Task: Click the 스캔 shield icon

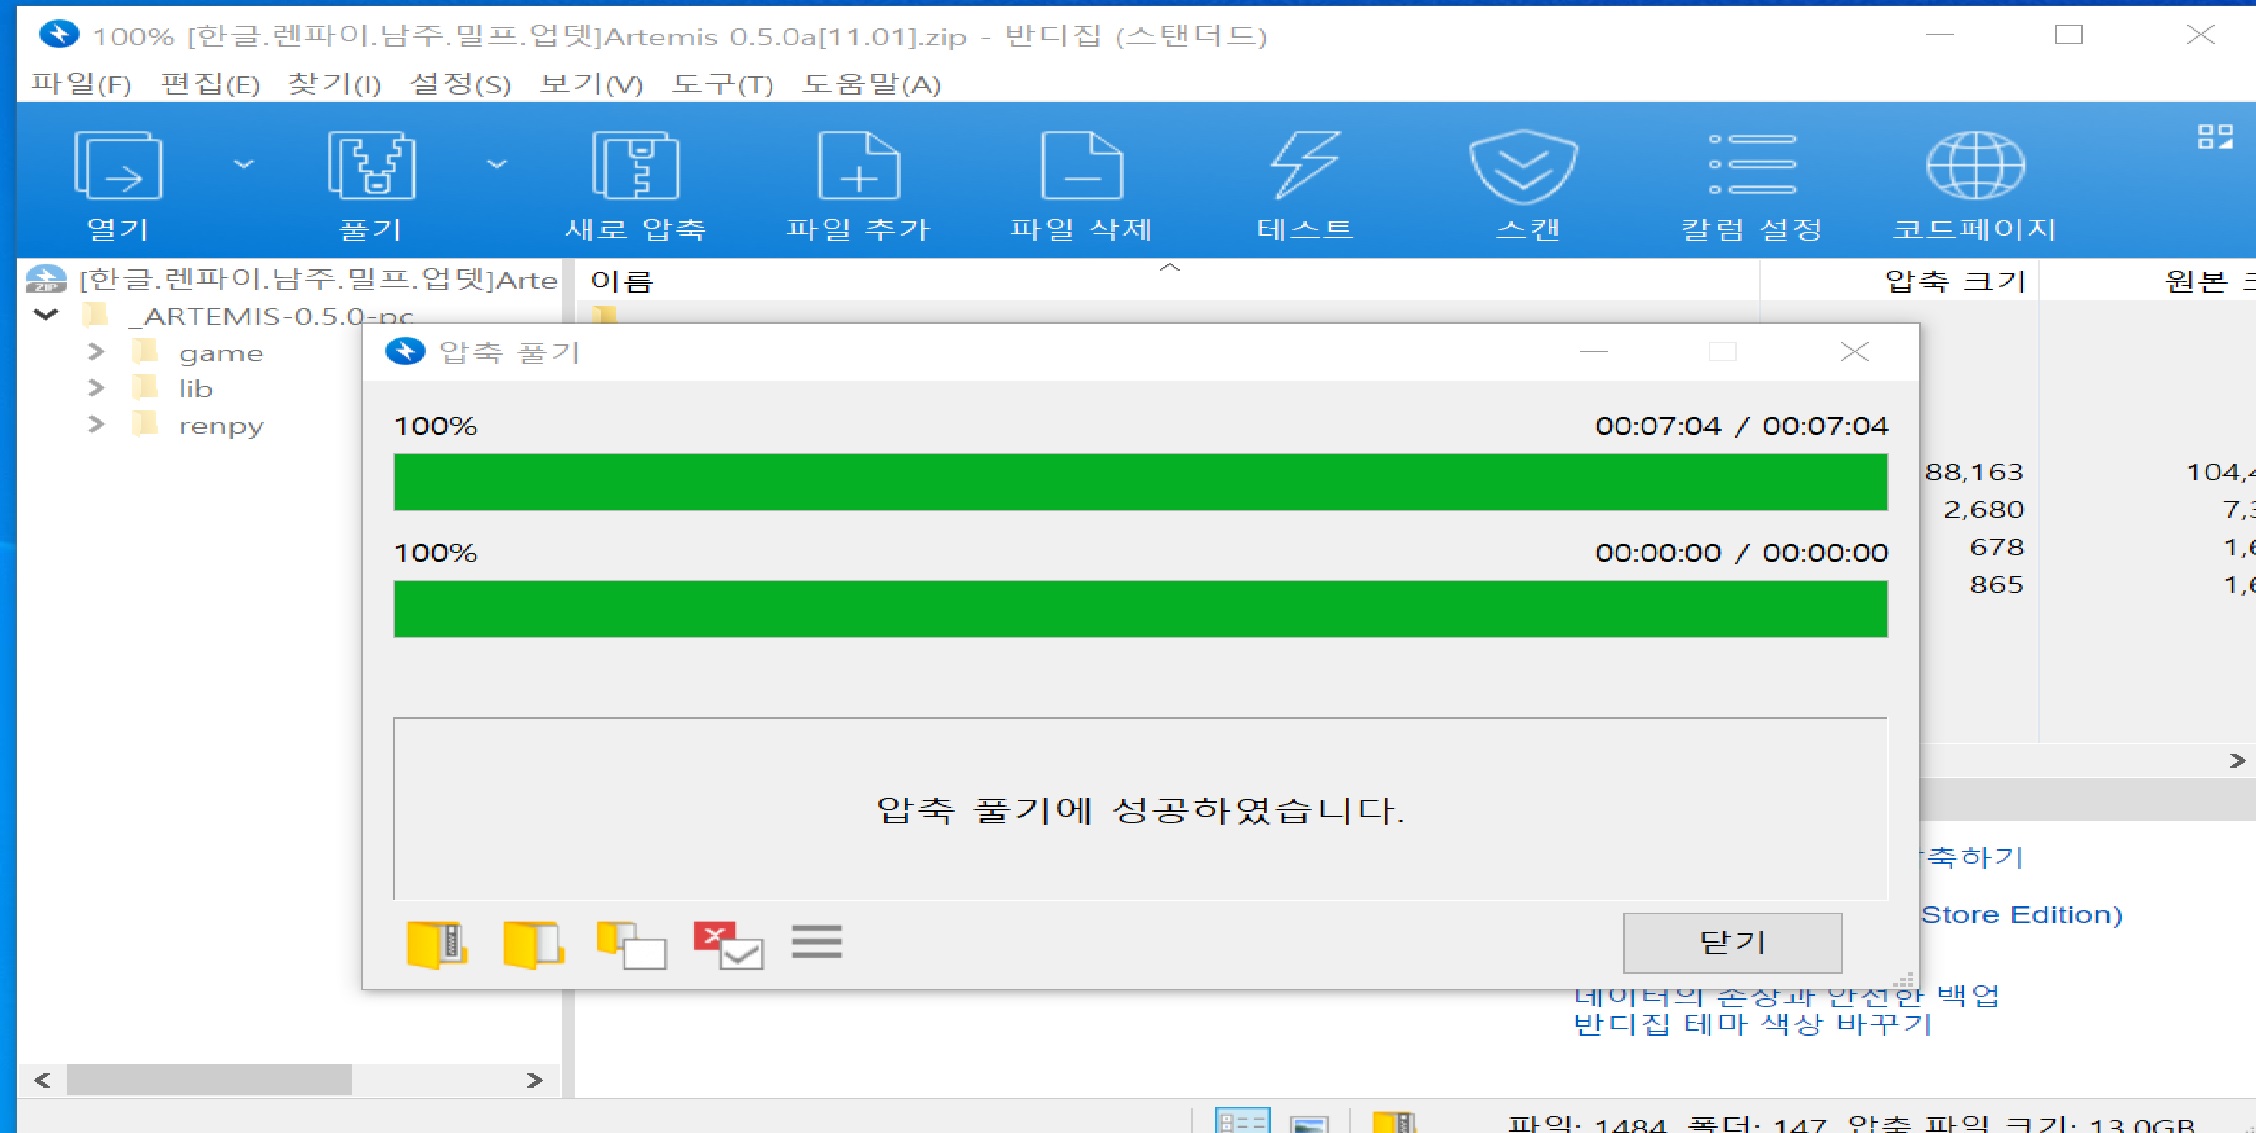Action: (x=1523, y=166)
